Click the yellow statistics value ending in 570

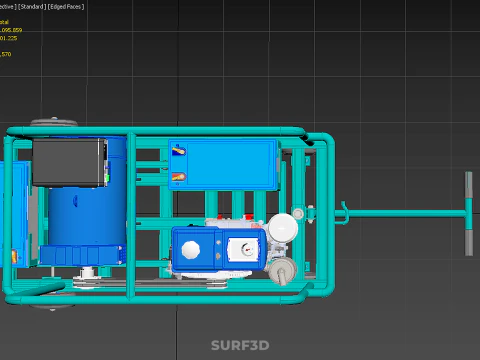pos(6,54)
